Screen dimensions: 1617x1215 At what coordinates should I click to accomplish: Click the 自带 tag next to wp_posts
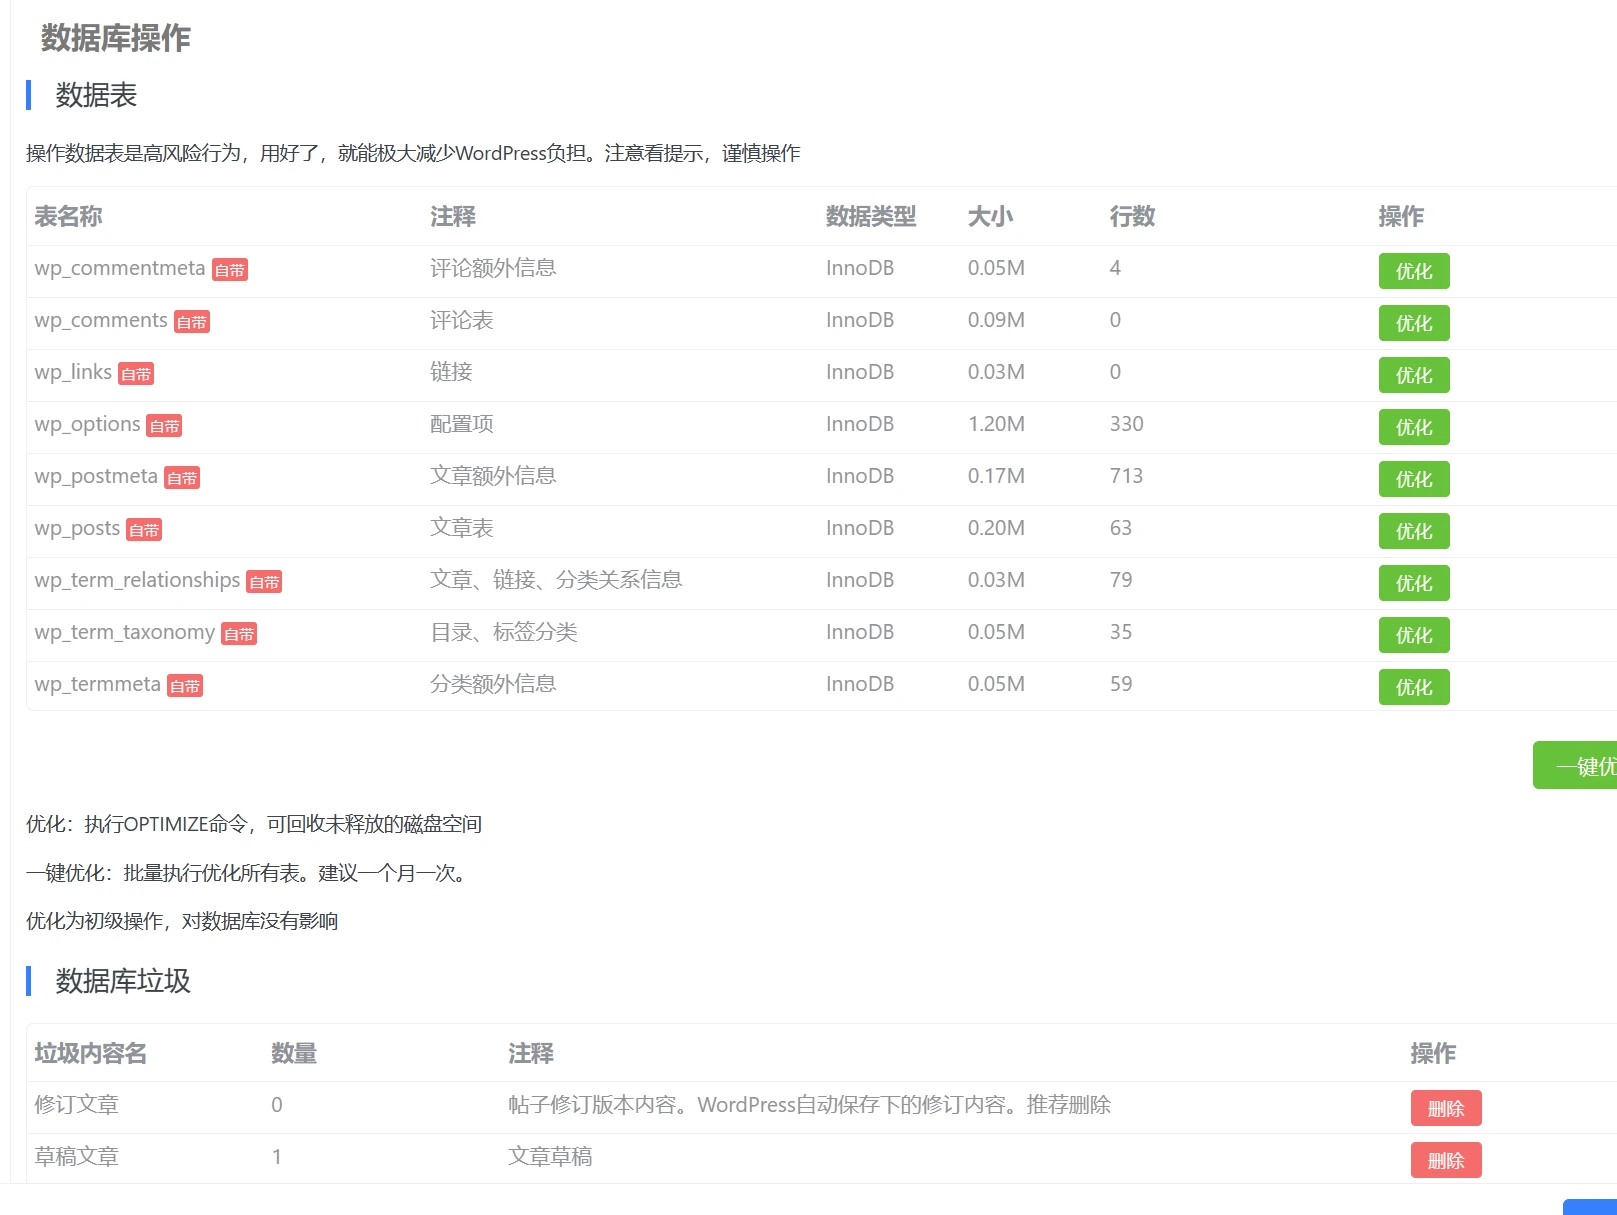pos(144,530)
